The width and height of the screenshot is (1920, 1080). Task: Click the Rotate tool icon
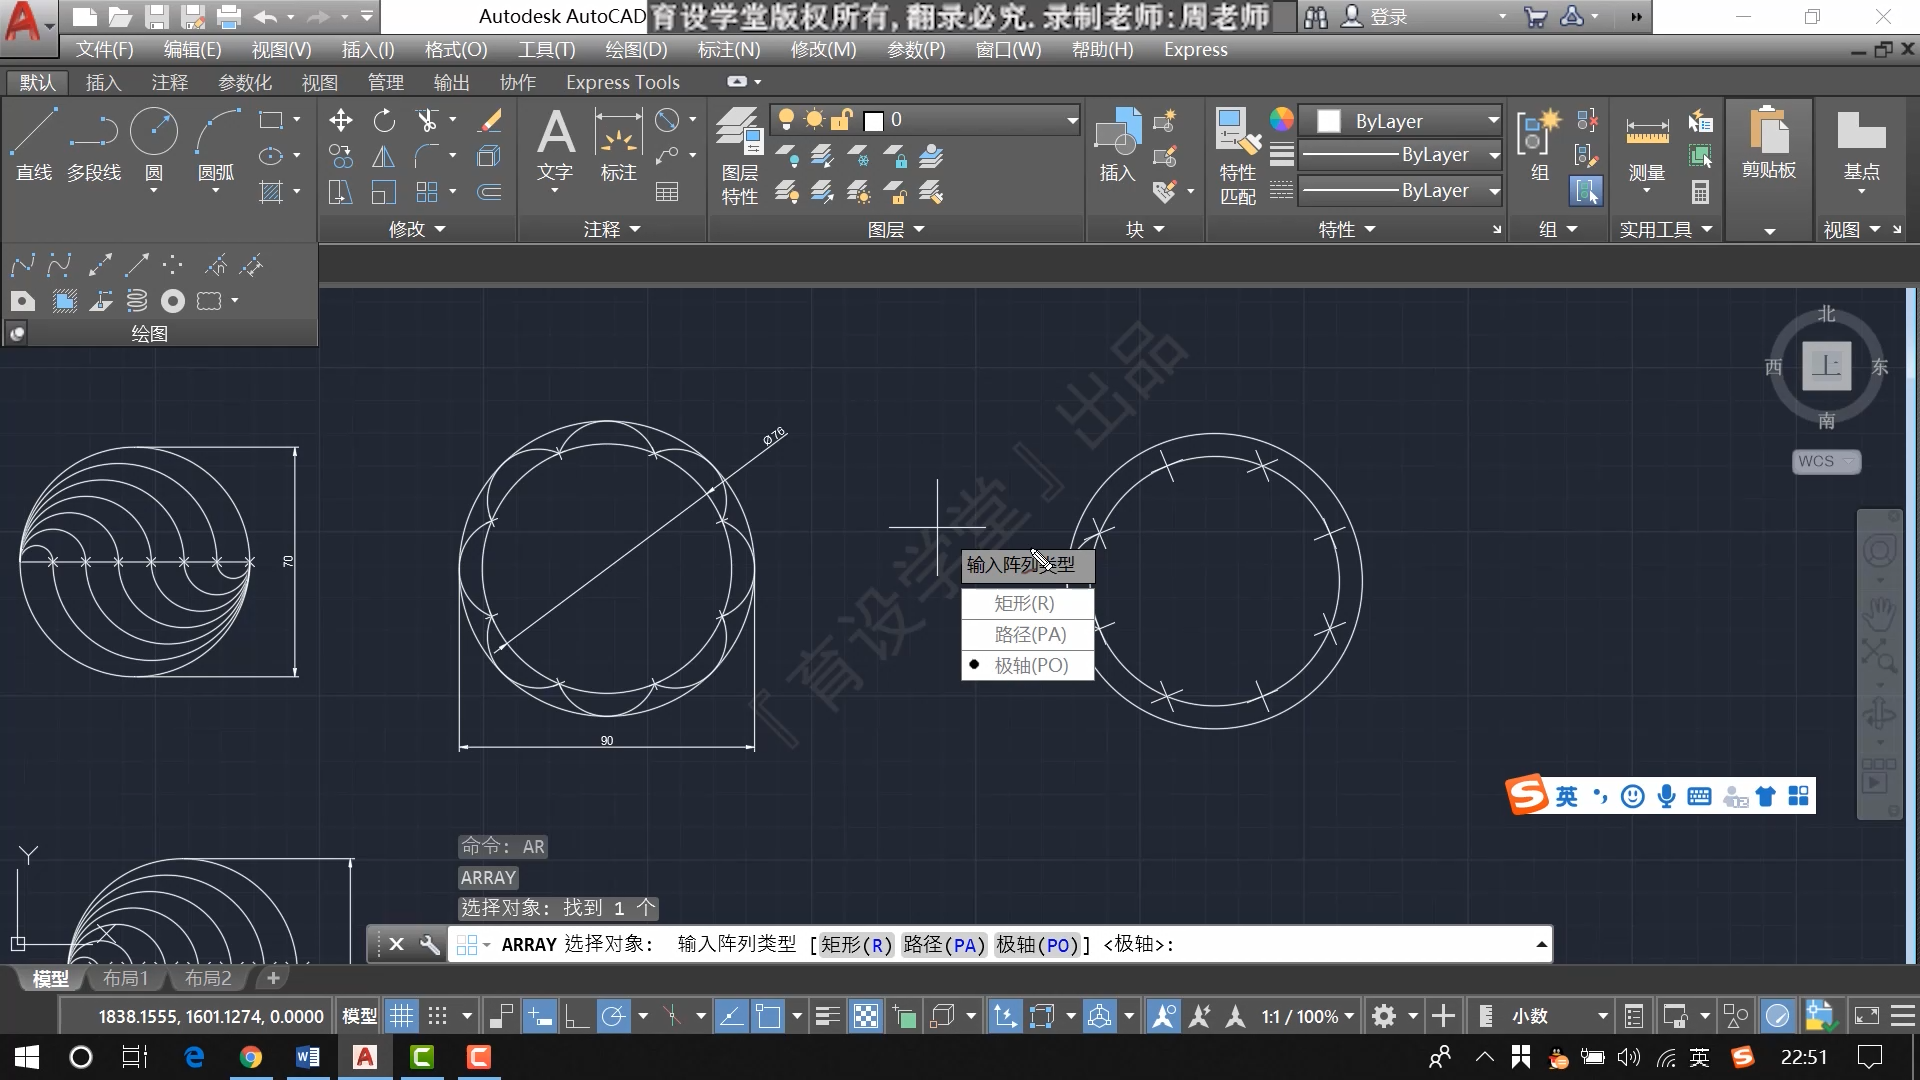(x=384, y=121)
